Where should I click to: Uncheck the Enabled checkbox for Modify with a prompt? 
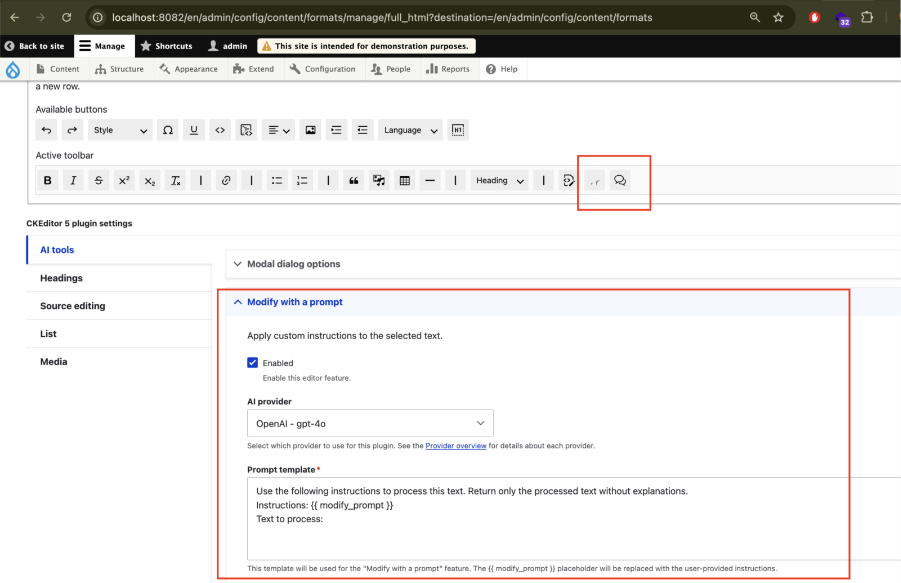tap(253, 363)
